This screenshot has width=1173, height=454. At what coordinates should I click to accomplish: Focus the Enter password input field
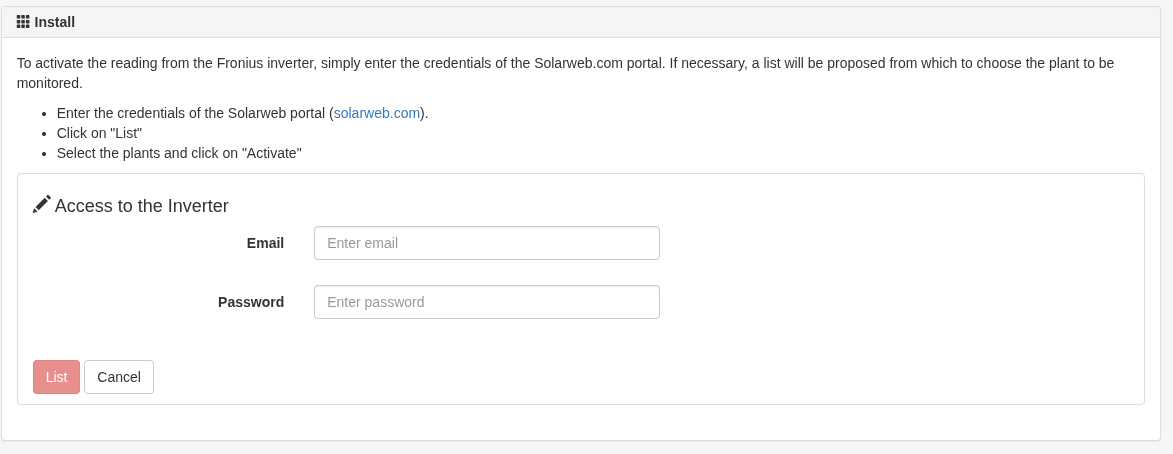[486, 302]
